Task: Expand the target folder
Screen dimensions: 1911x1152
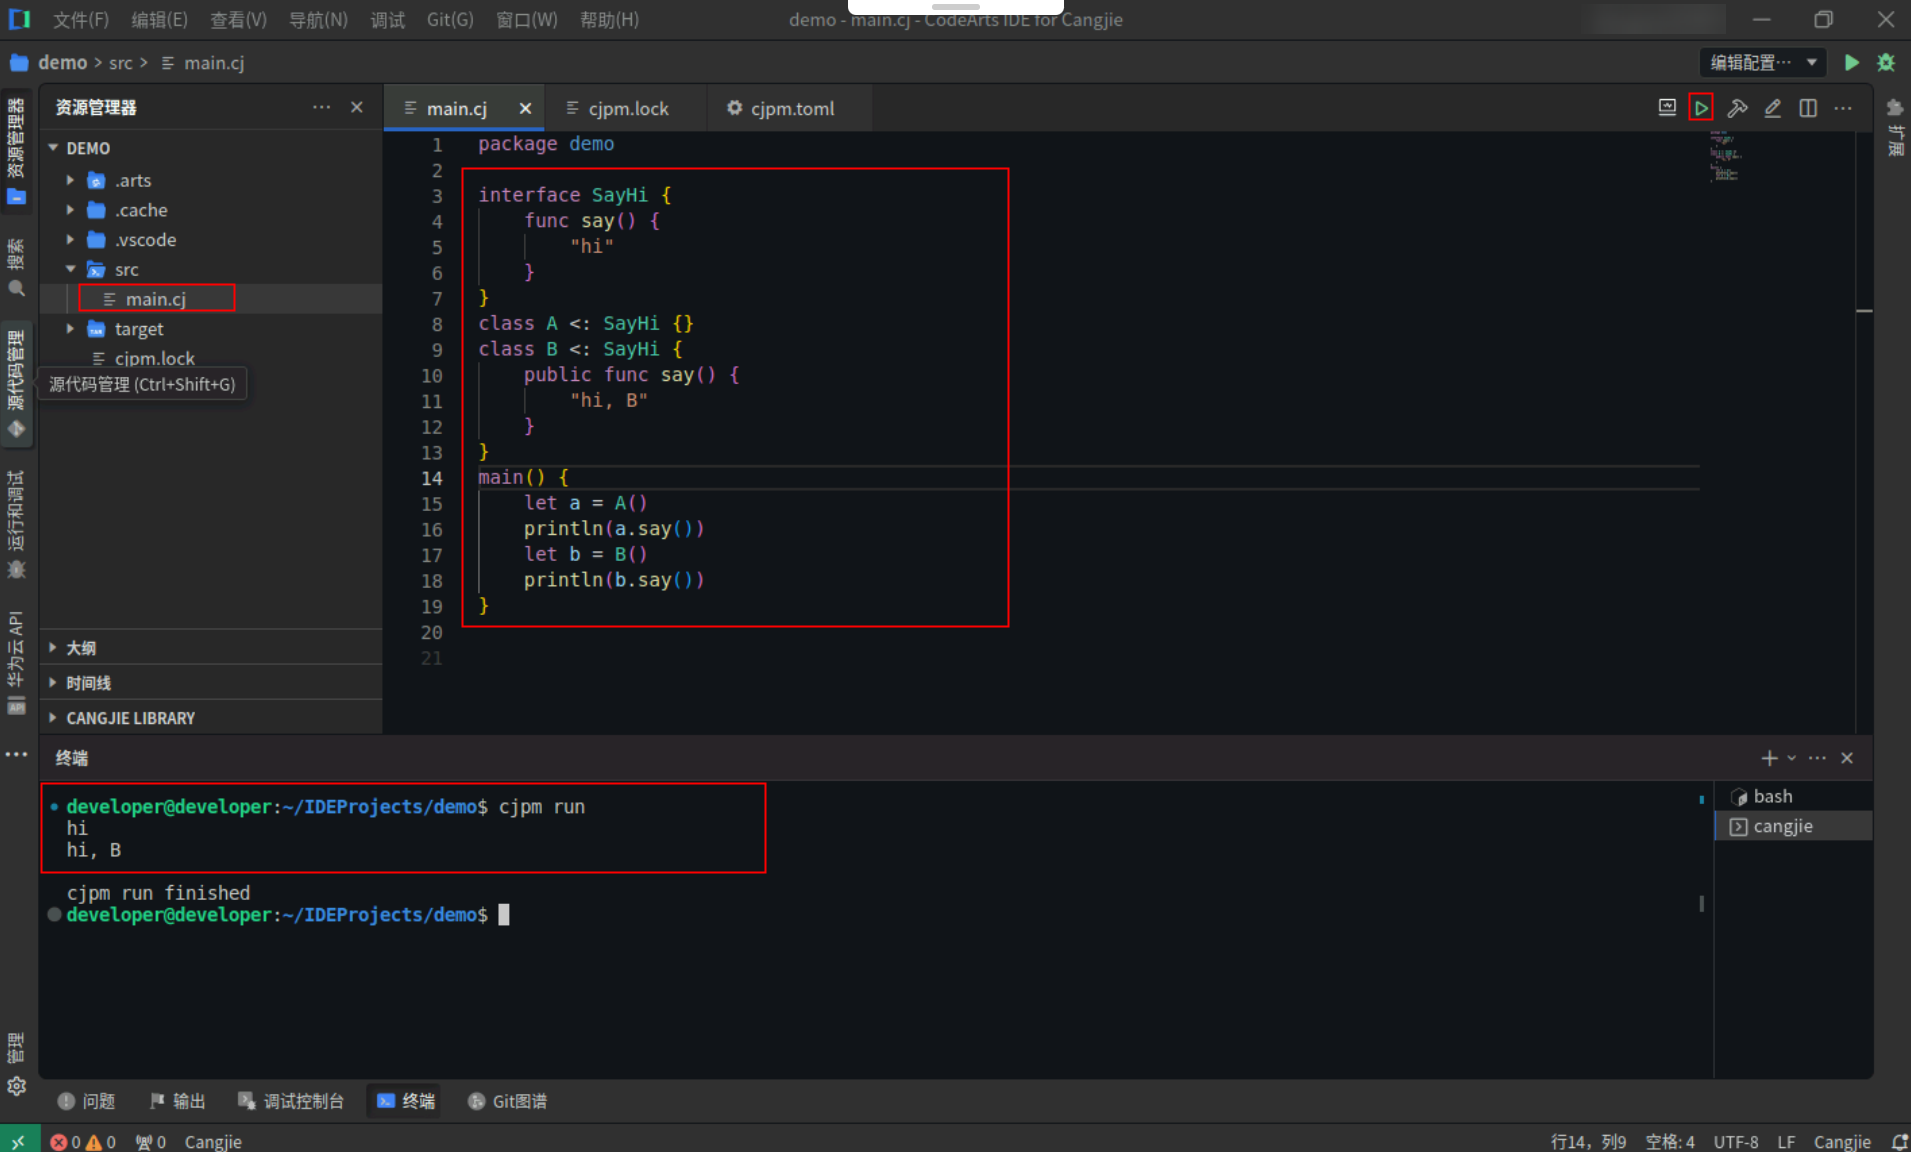Action: coord(70,328)
